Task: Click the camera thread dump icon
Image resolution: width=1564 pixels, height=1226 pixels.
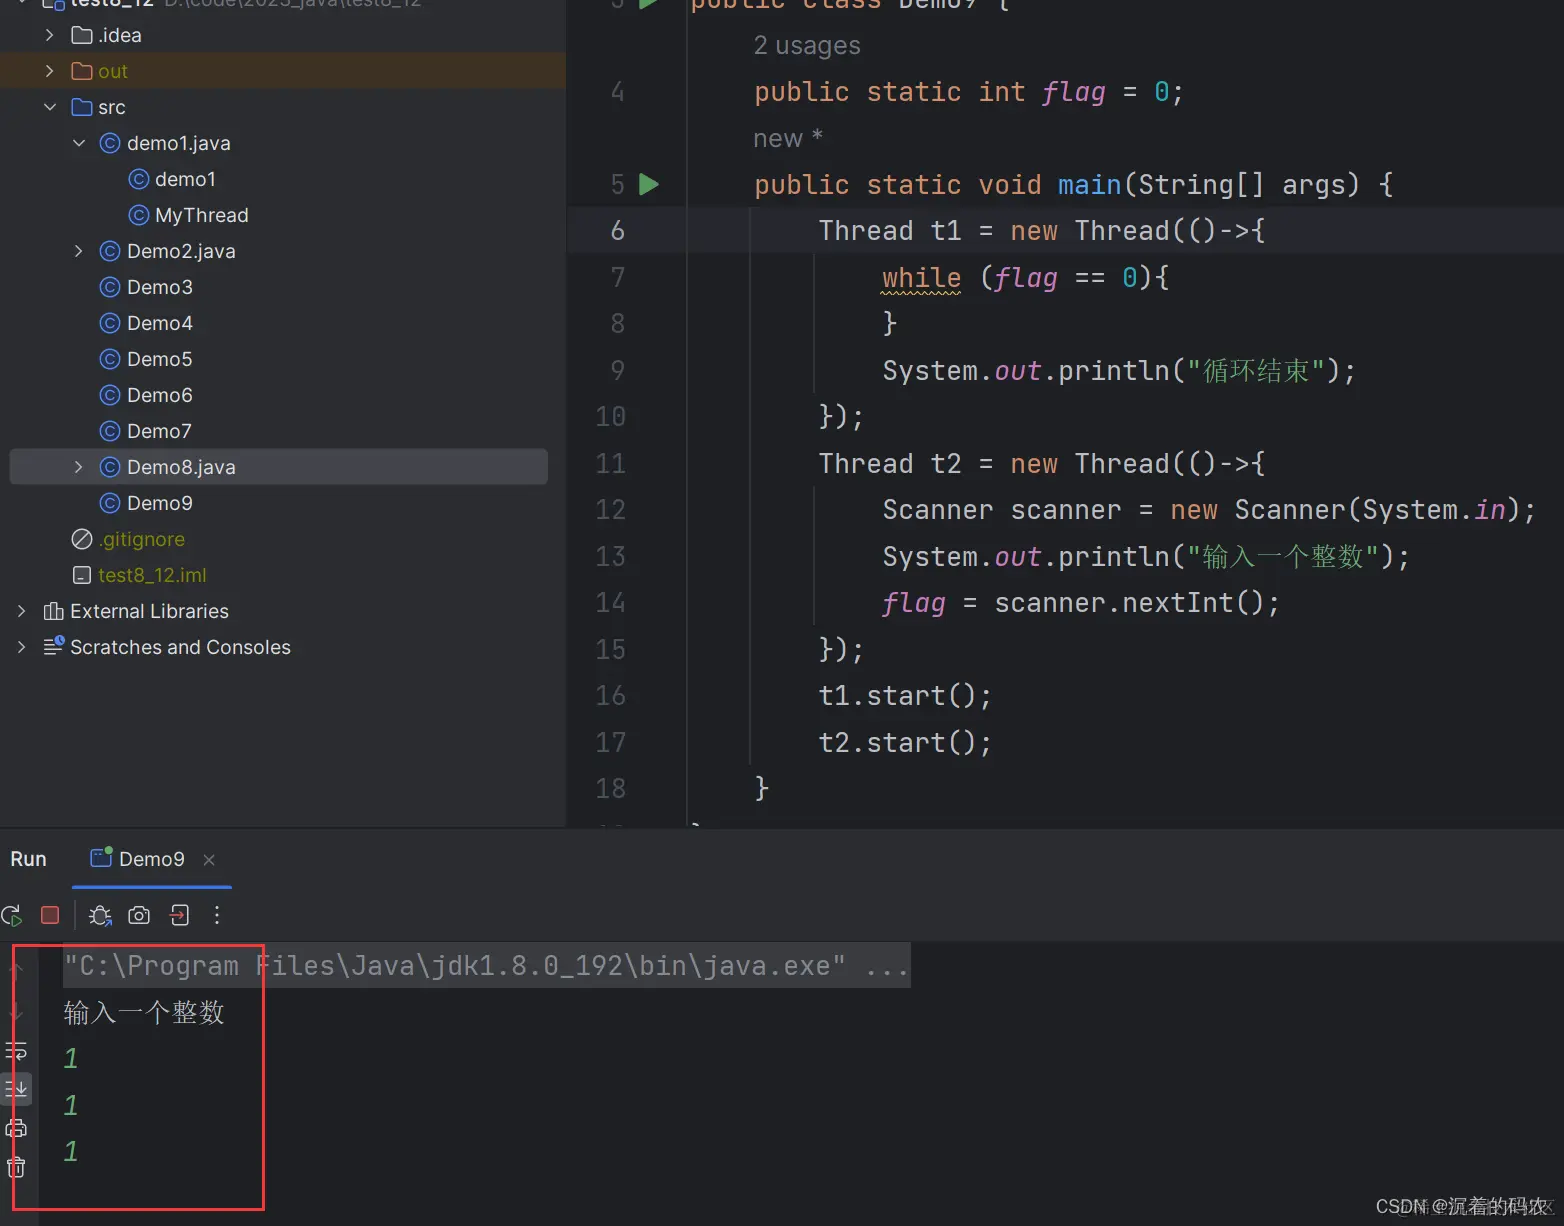Action: [x=139, y=915]
